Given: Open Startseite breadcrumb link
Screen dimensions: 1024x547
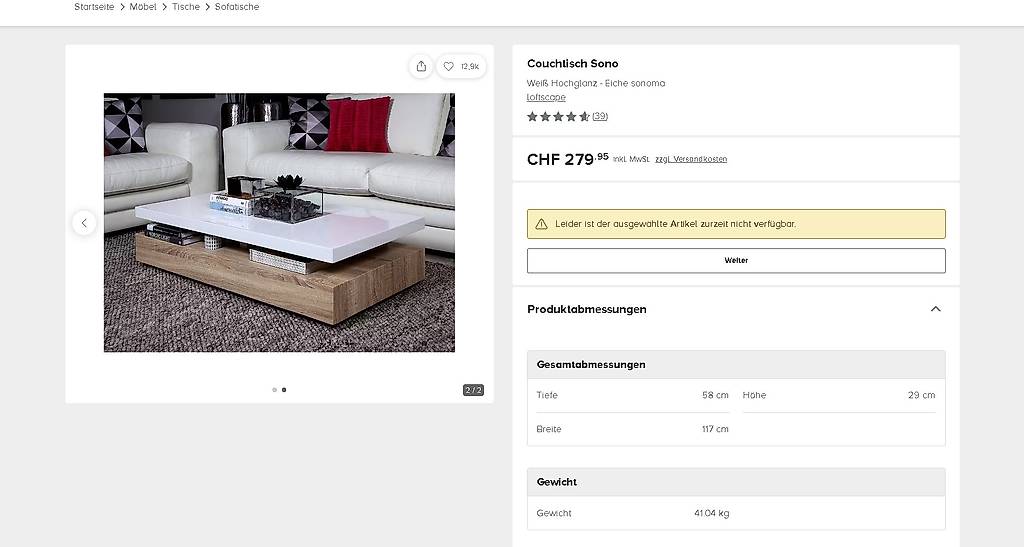Looking at the screenshot, I should (94, 7).
